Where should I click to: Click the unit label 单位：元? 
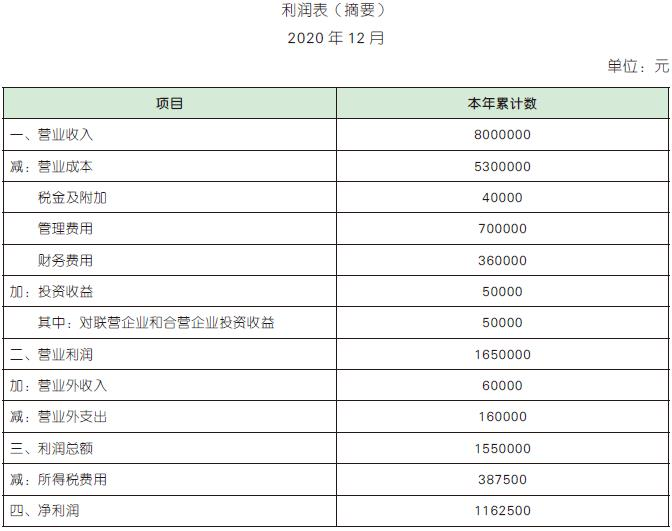click(638, 66)
